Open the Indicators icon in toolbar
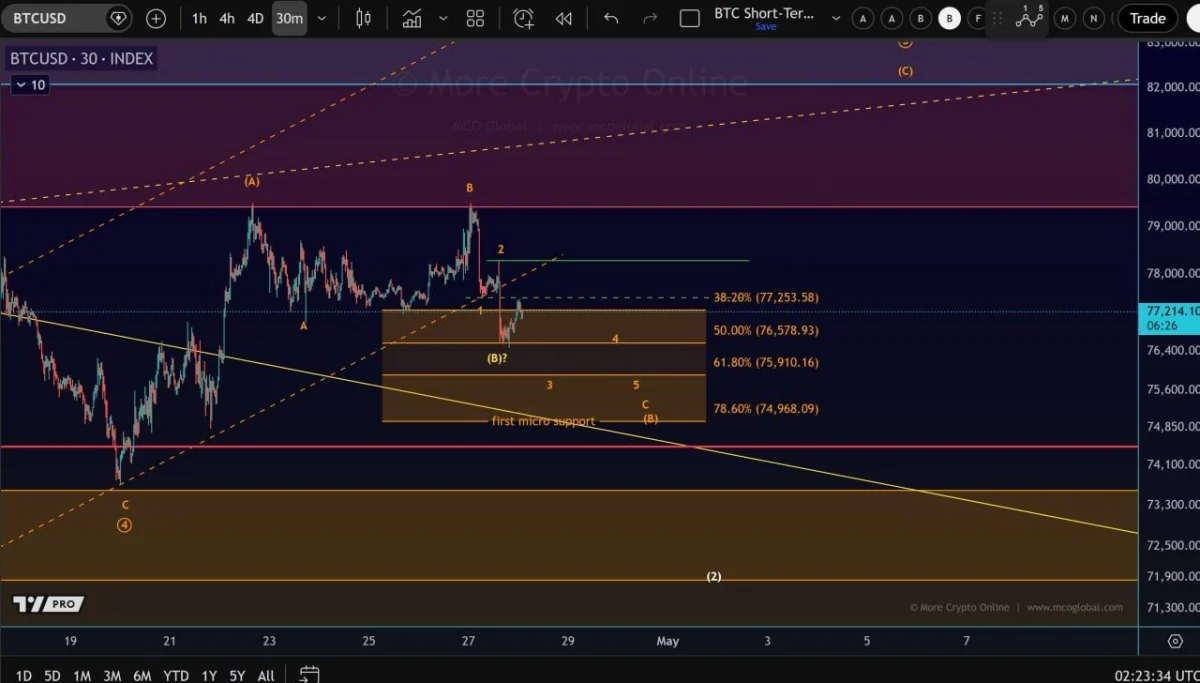The width and height of the screenshot is (1200, 683). (x=412, y=18)
